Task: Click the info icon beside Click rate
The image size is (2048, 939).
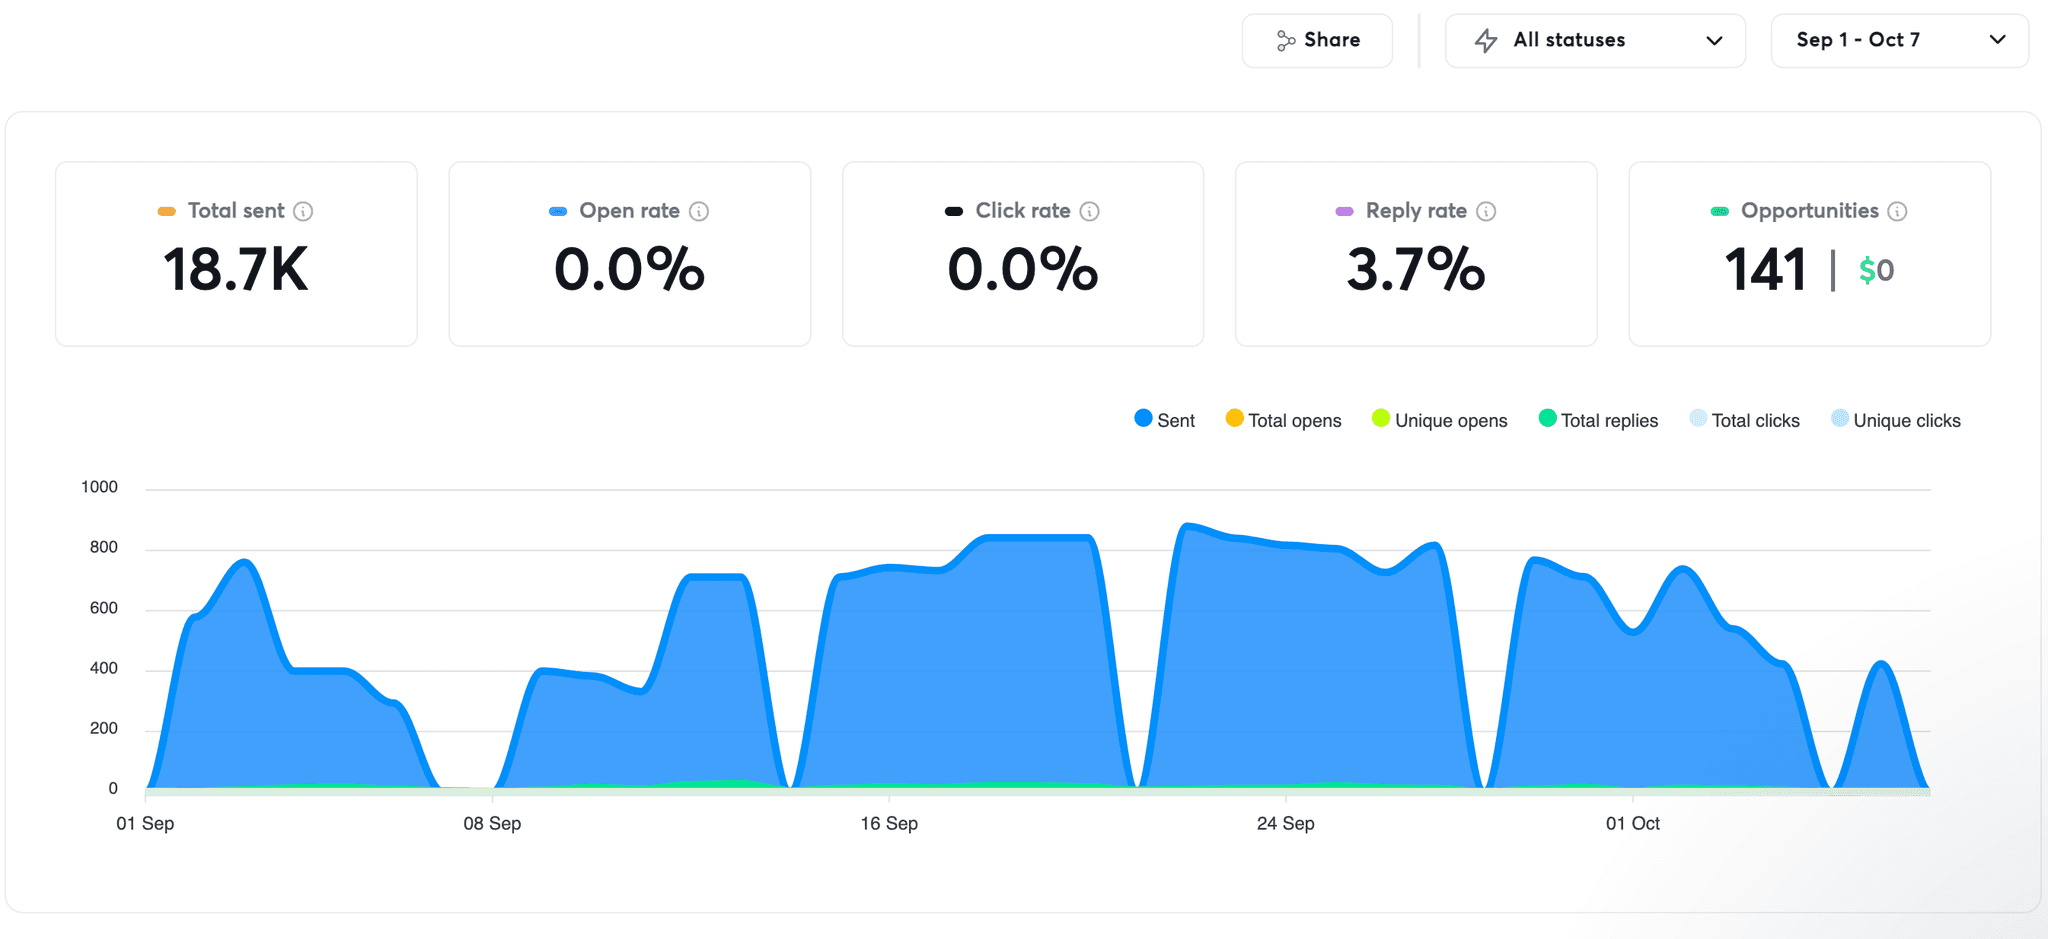Action: click(x=1090, y=211)
